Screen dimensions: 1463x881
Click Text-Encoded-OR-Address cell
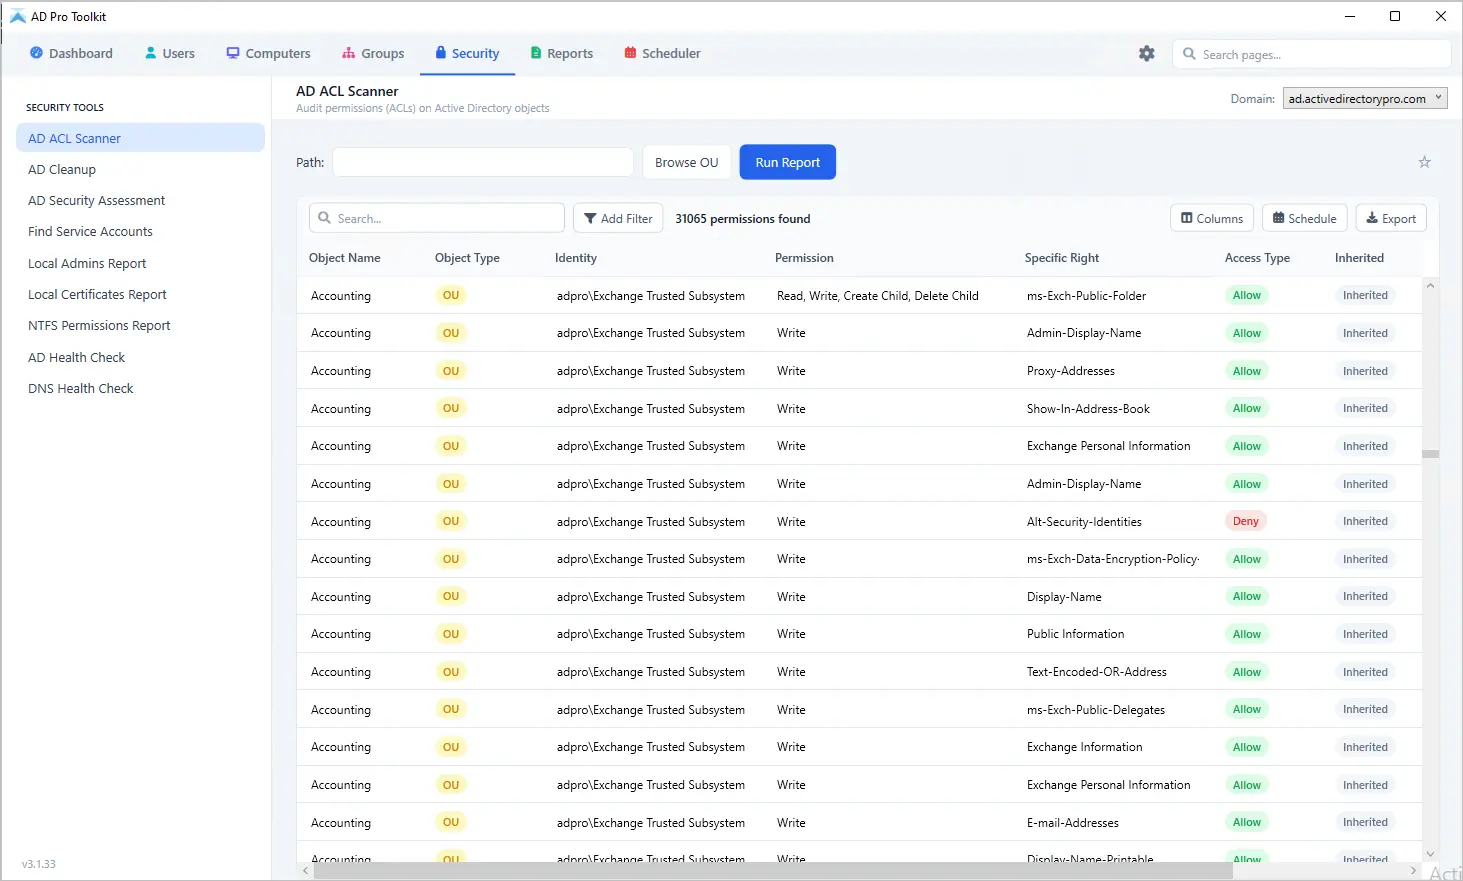click(x=1097, y=672)
